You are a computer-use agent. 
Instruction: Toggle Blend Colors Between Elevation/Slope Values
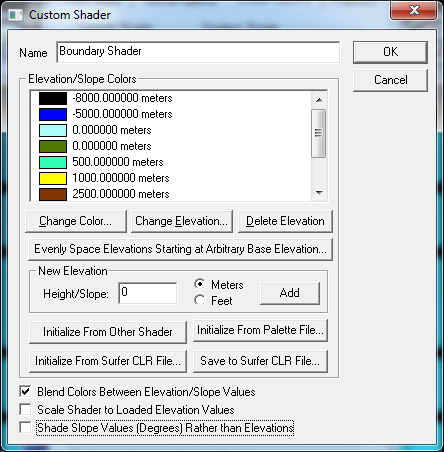pyautogui.click(x=25, y=392)
